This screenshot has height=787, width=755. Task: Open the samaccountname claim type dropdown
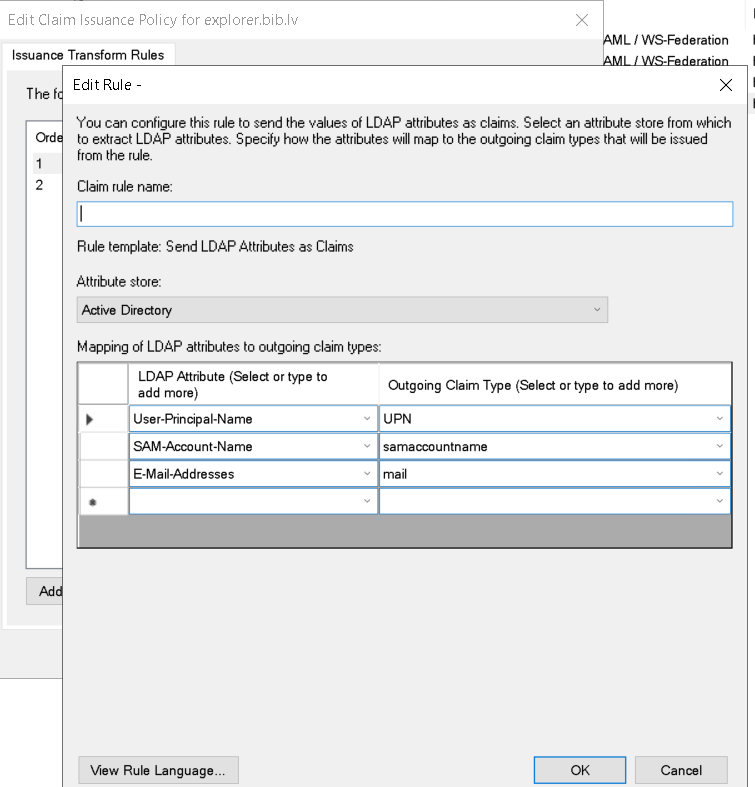click(719, 446)
